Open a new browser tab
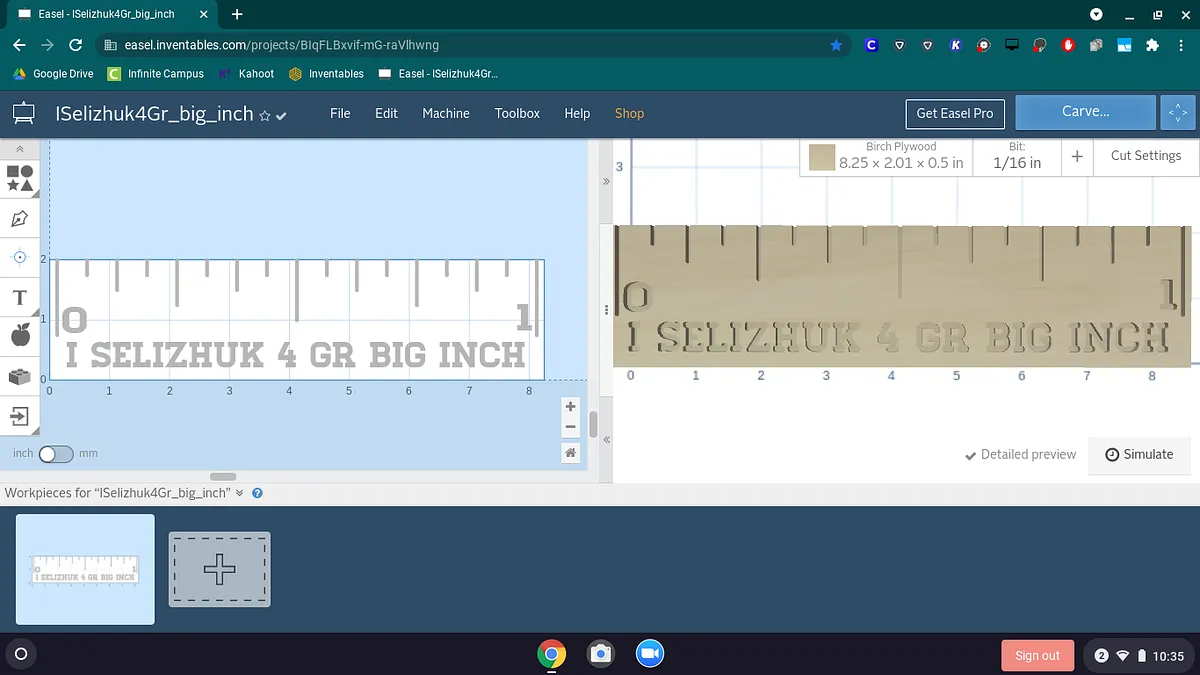The height and width of the screenshot is (675, 1200). (237, 14)
